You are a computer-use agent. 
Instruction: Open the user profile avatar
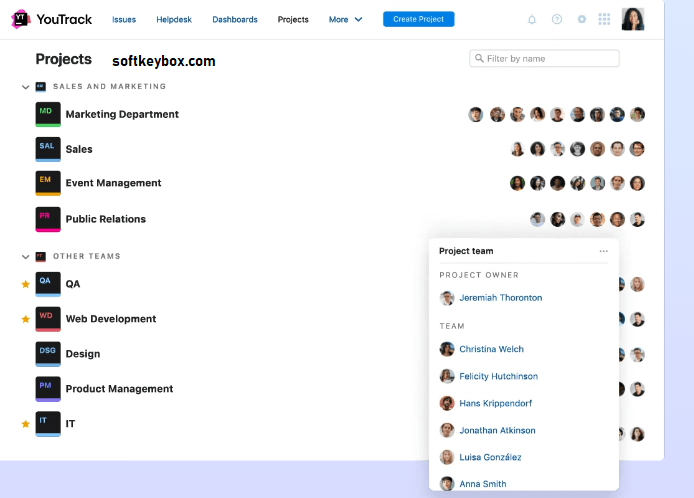click(x=633, y=19)
